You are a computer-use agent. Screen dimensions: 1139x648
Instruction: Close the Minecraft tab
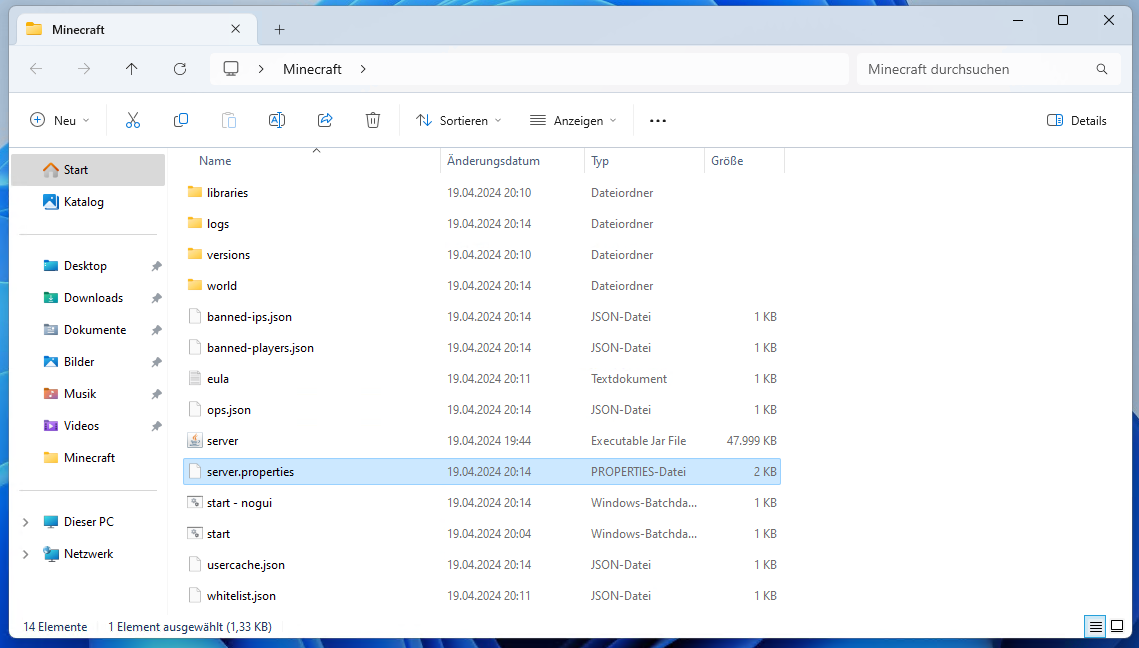tap(235, 29)
